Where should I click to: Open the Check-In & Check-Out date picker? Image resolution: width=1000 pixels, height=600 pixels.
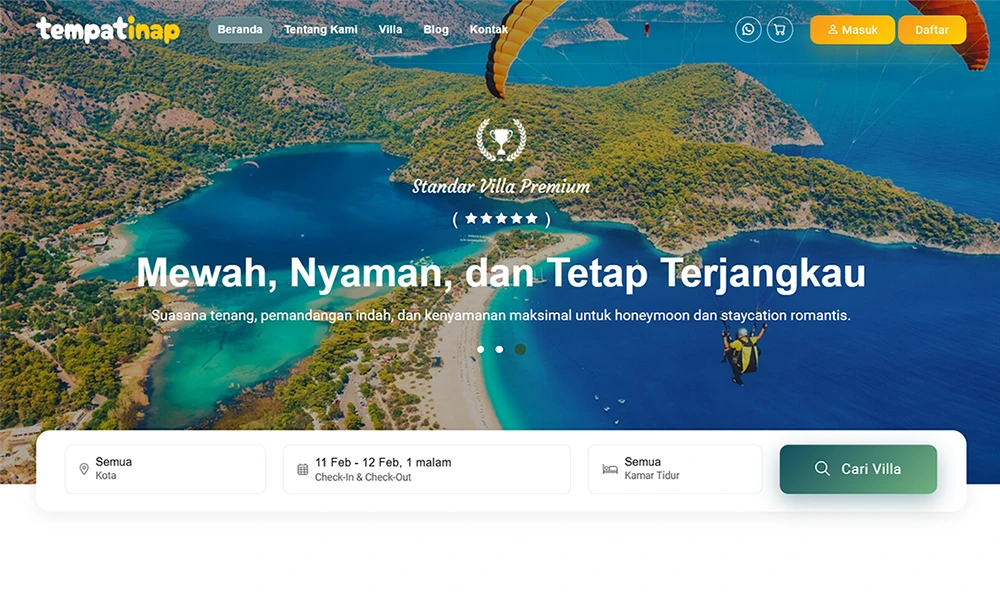427,469
